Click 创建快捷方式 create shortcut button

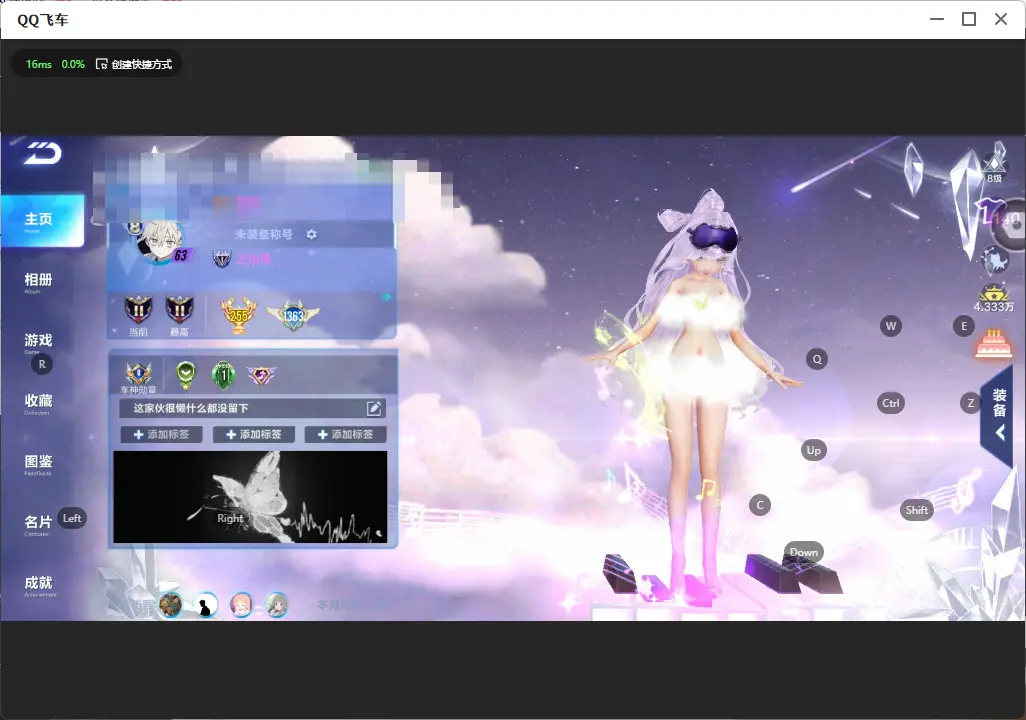click(134, 64)
